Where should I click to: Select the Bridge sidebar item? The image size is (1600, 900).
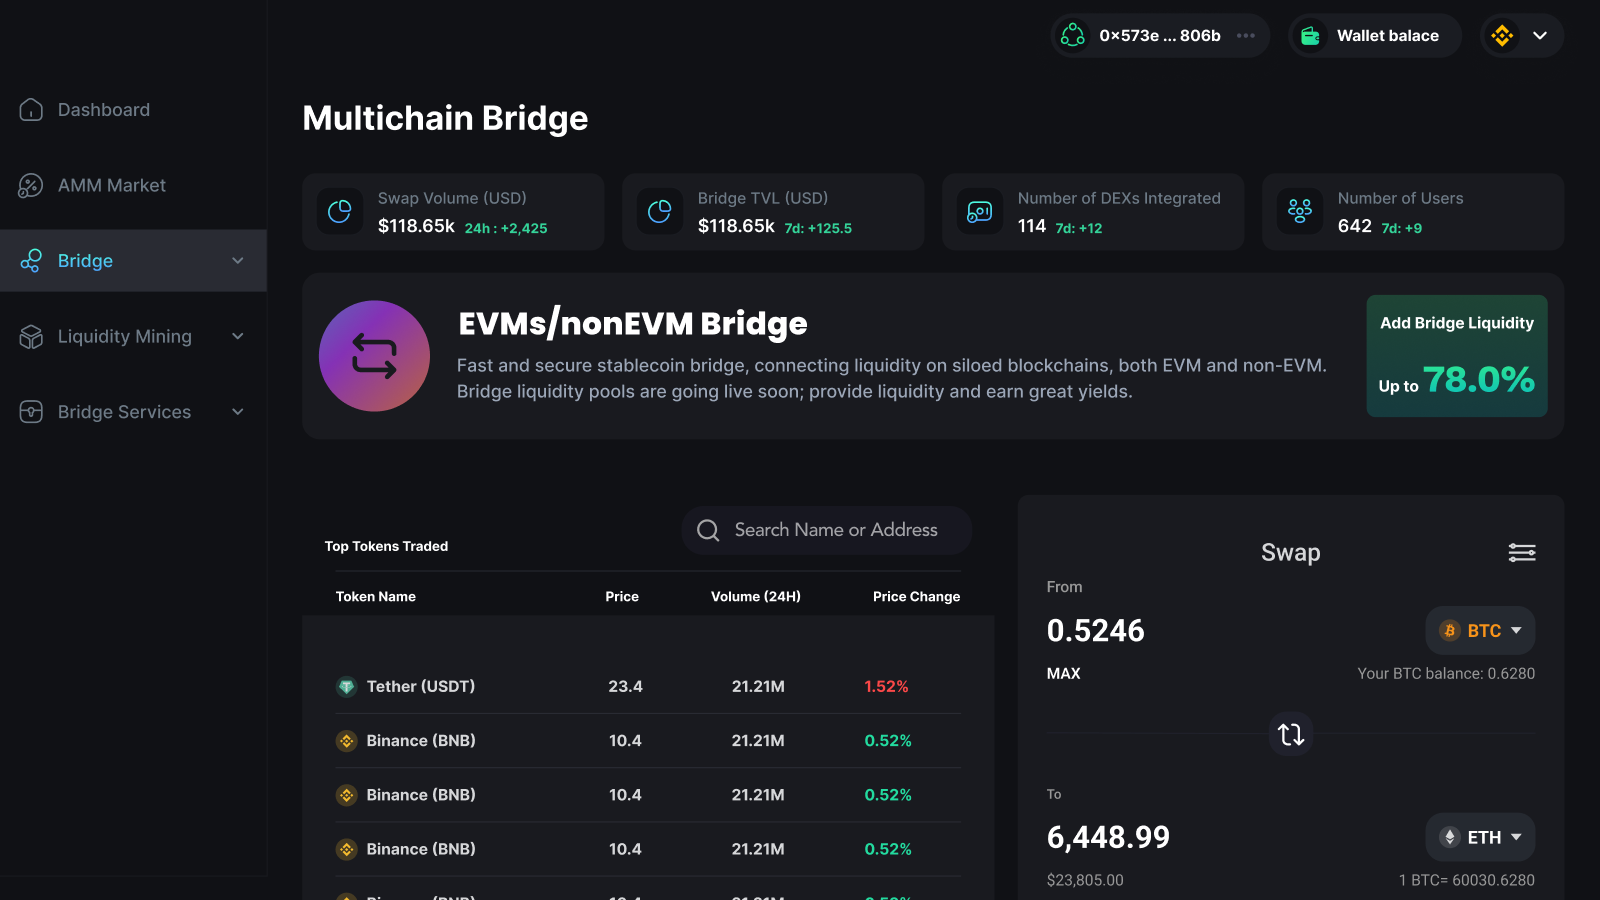pos(86,261)
